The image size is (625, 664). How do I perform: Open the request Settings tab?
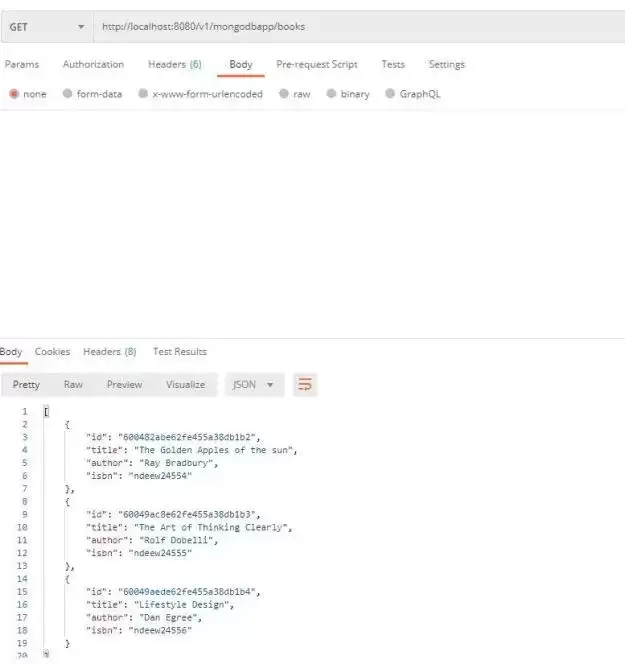446,64
